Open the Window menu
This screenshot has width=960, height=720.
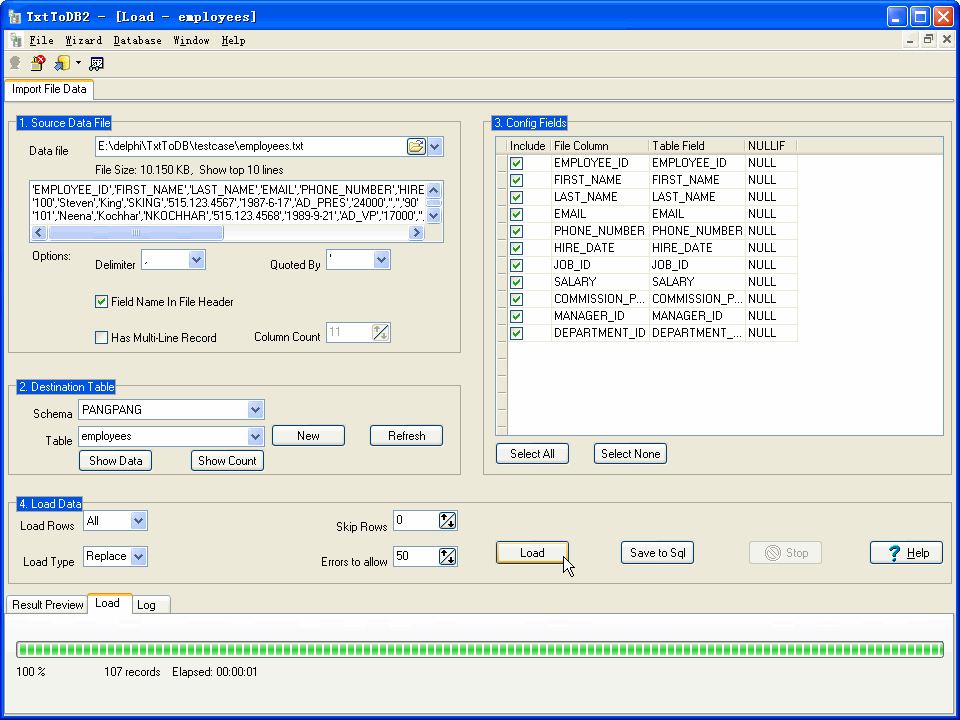point(191,40)
